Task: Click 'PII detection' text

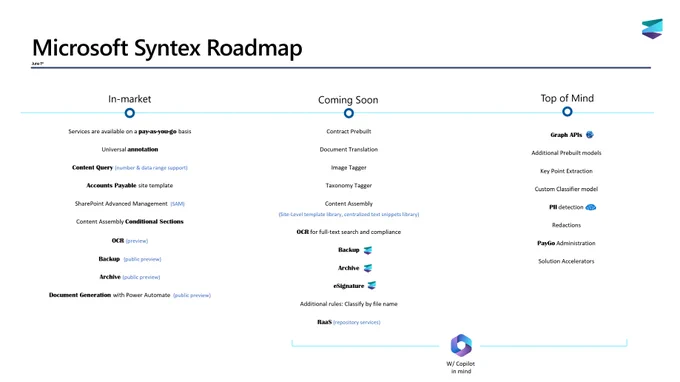Action: coord(566,207)
